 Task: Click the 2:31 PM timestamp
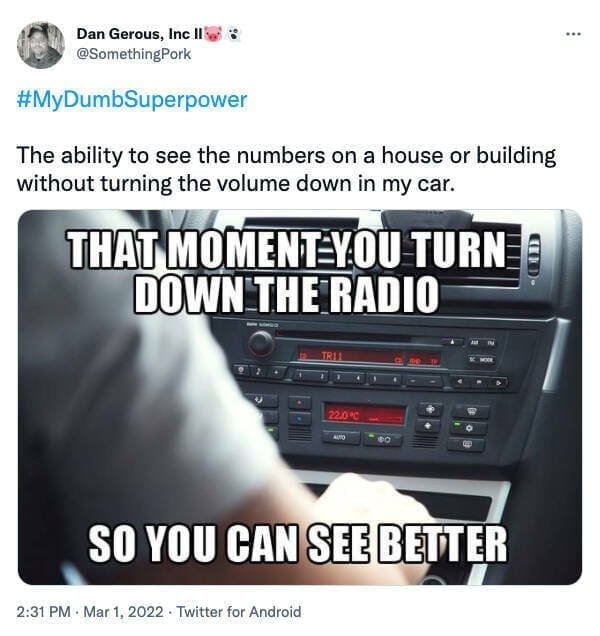tap(43, 611)
